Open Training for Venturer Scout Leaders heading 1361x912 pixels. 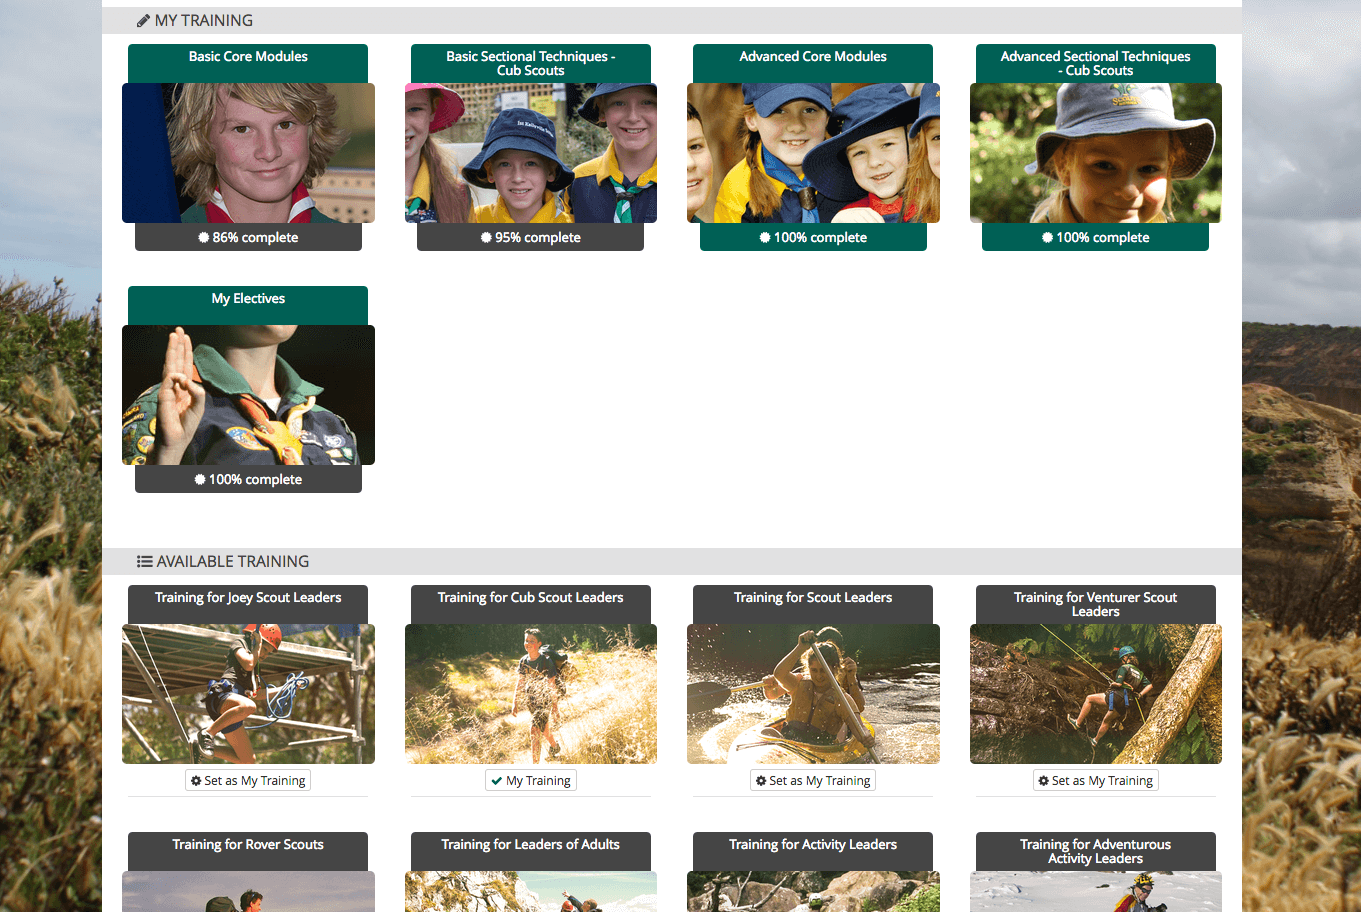[x=1096, y=604]
